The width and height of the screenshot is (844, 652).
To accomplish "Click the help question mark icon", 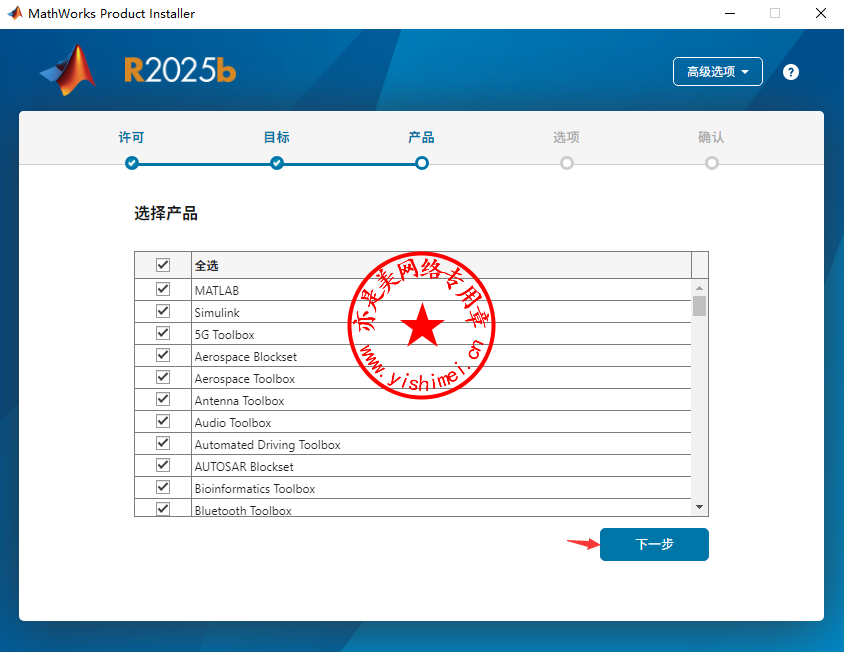I will click(791, 72).
